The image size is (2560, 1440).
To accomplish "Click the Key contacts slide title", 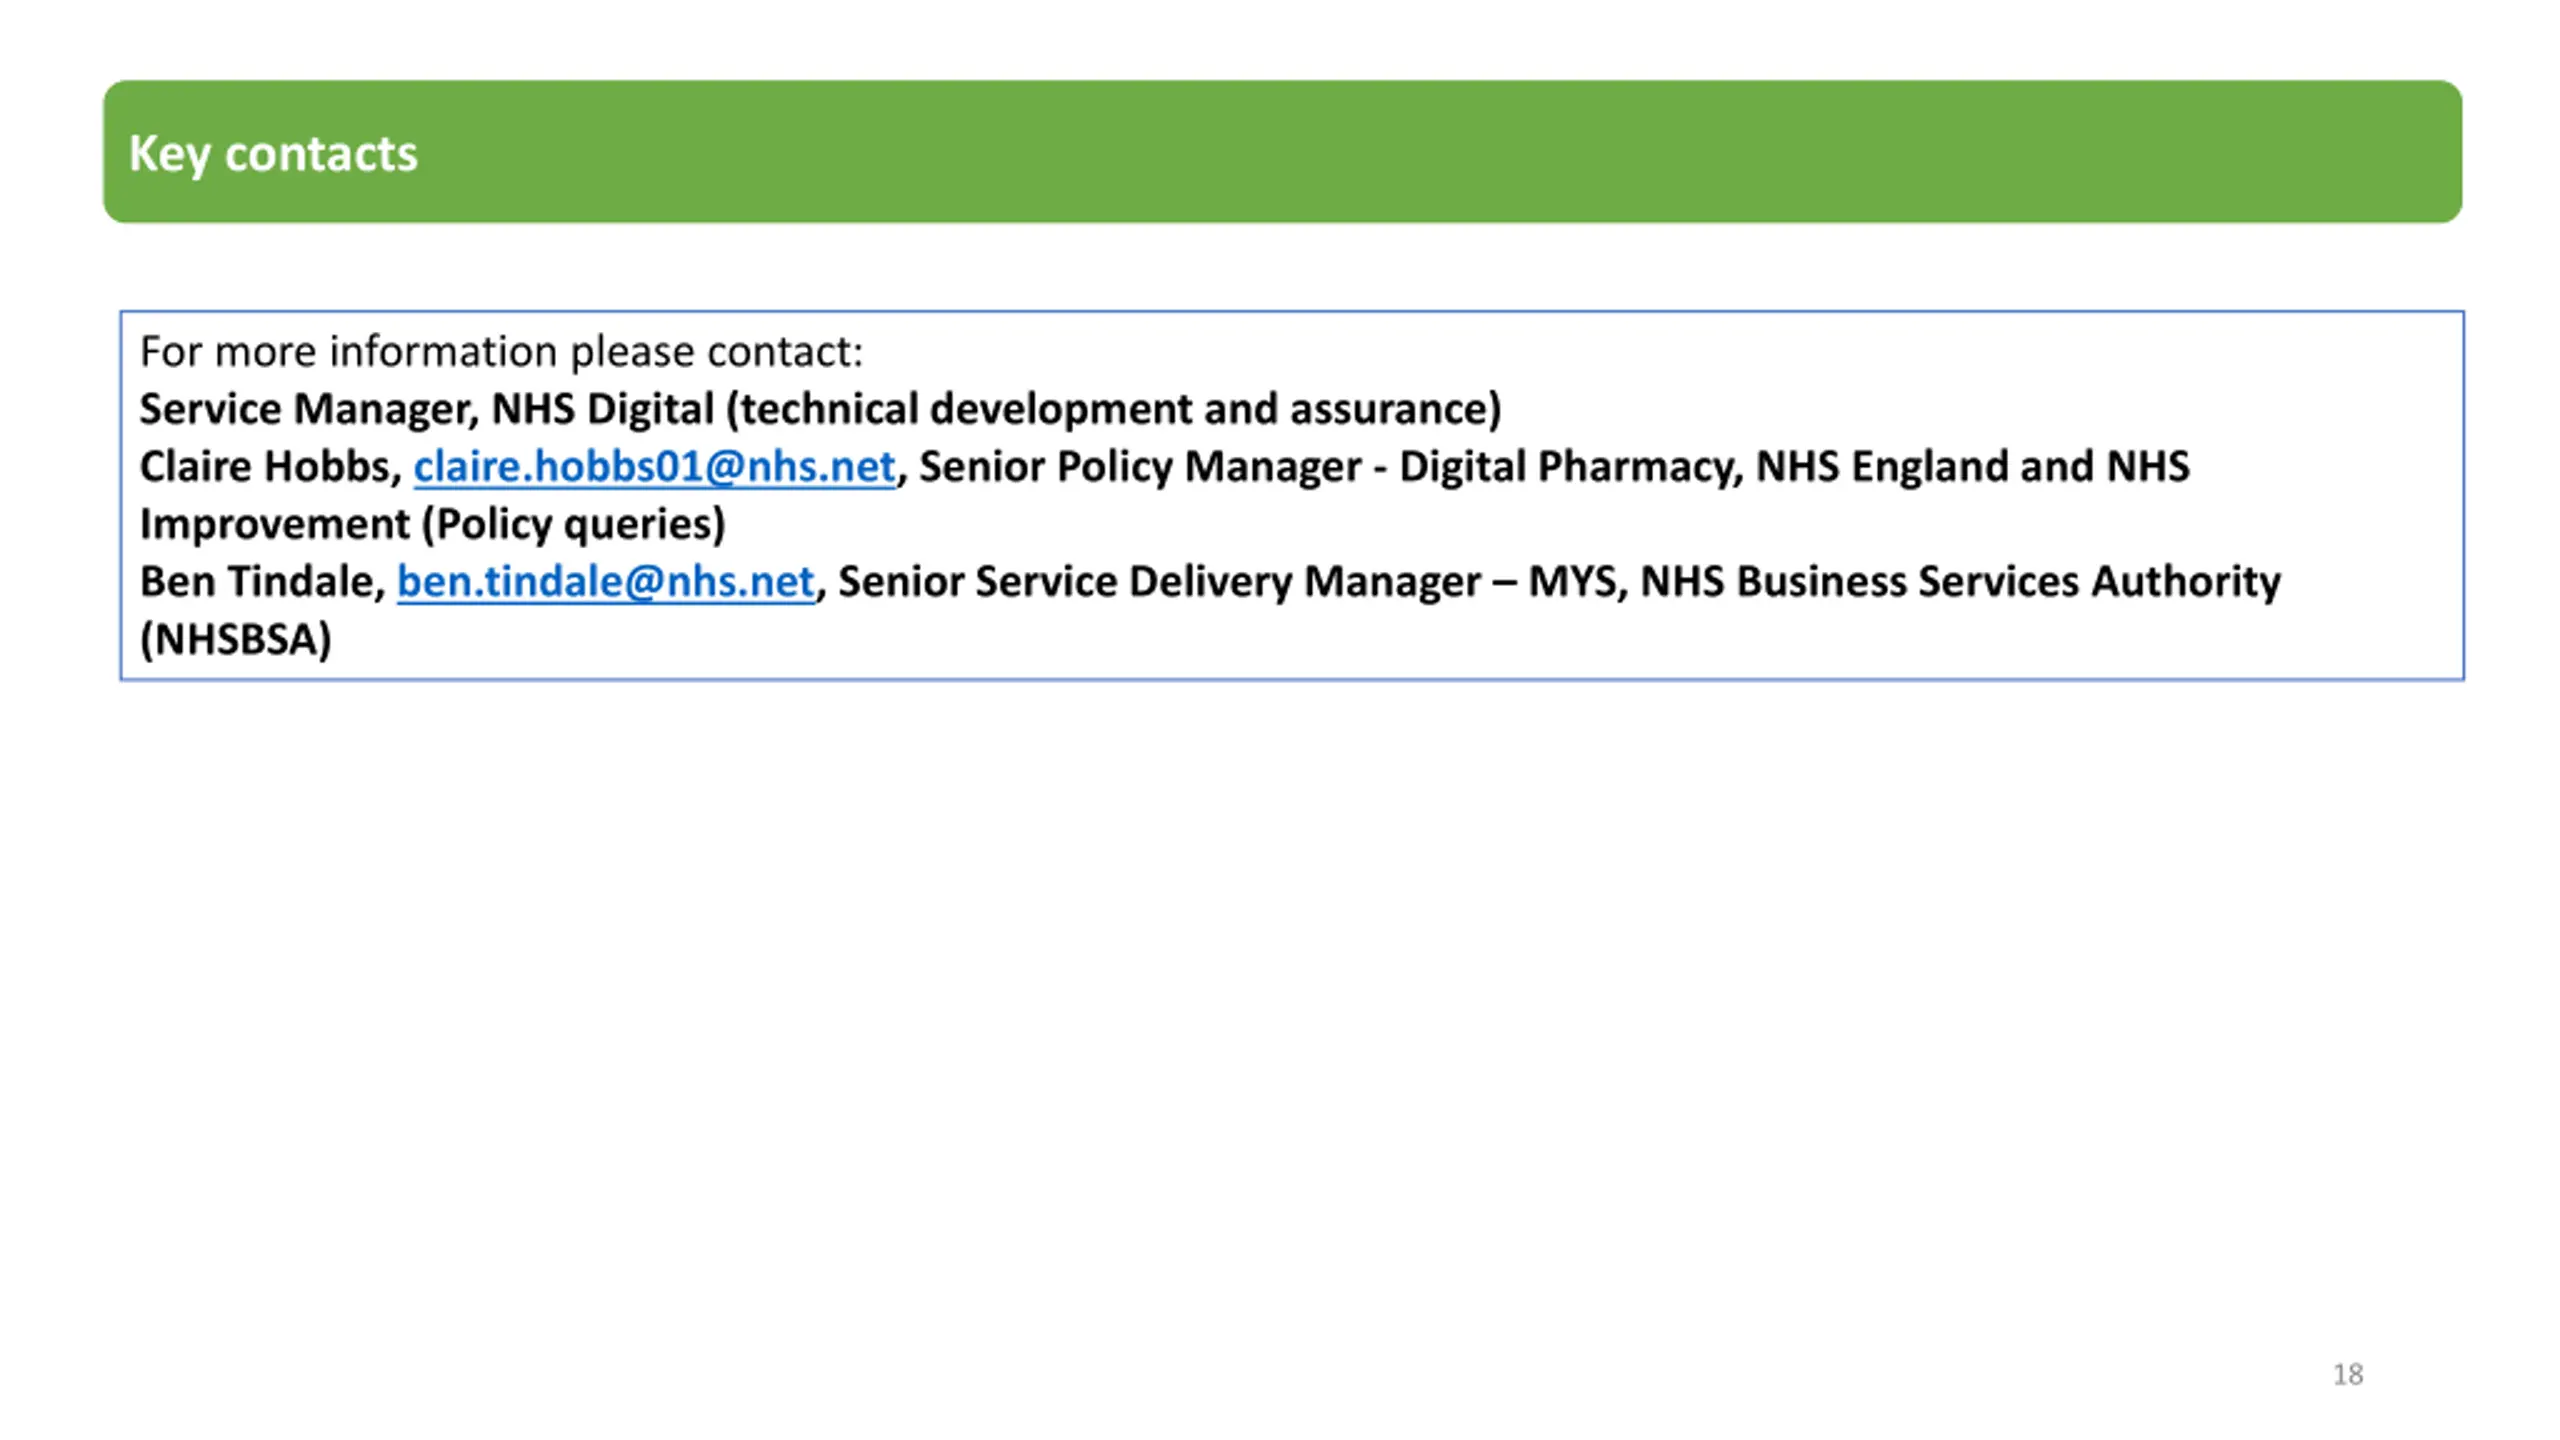I will (273, 154).
